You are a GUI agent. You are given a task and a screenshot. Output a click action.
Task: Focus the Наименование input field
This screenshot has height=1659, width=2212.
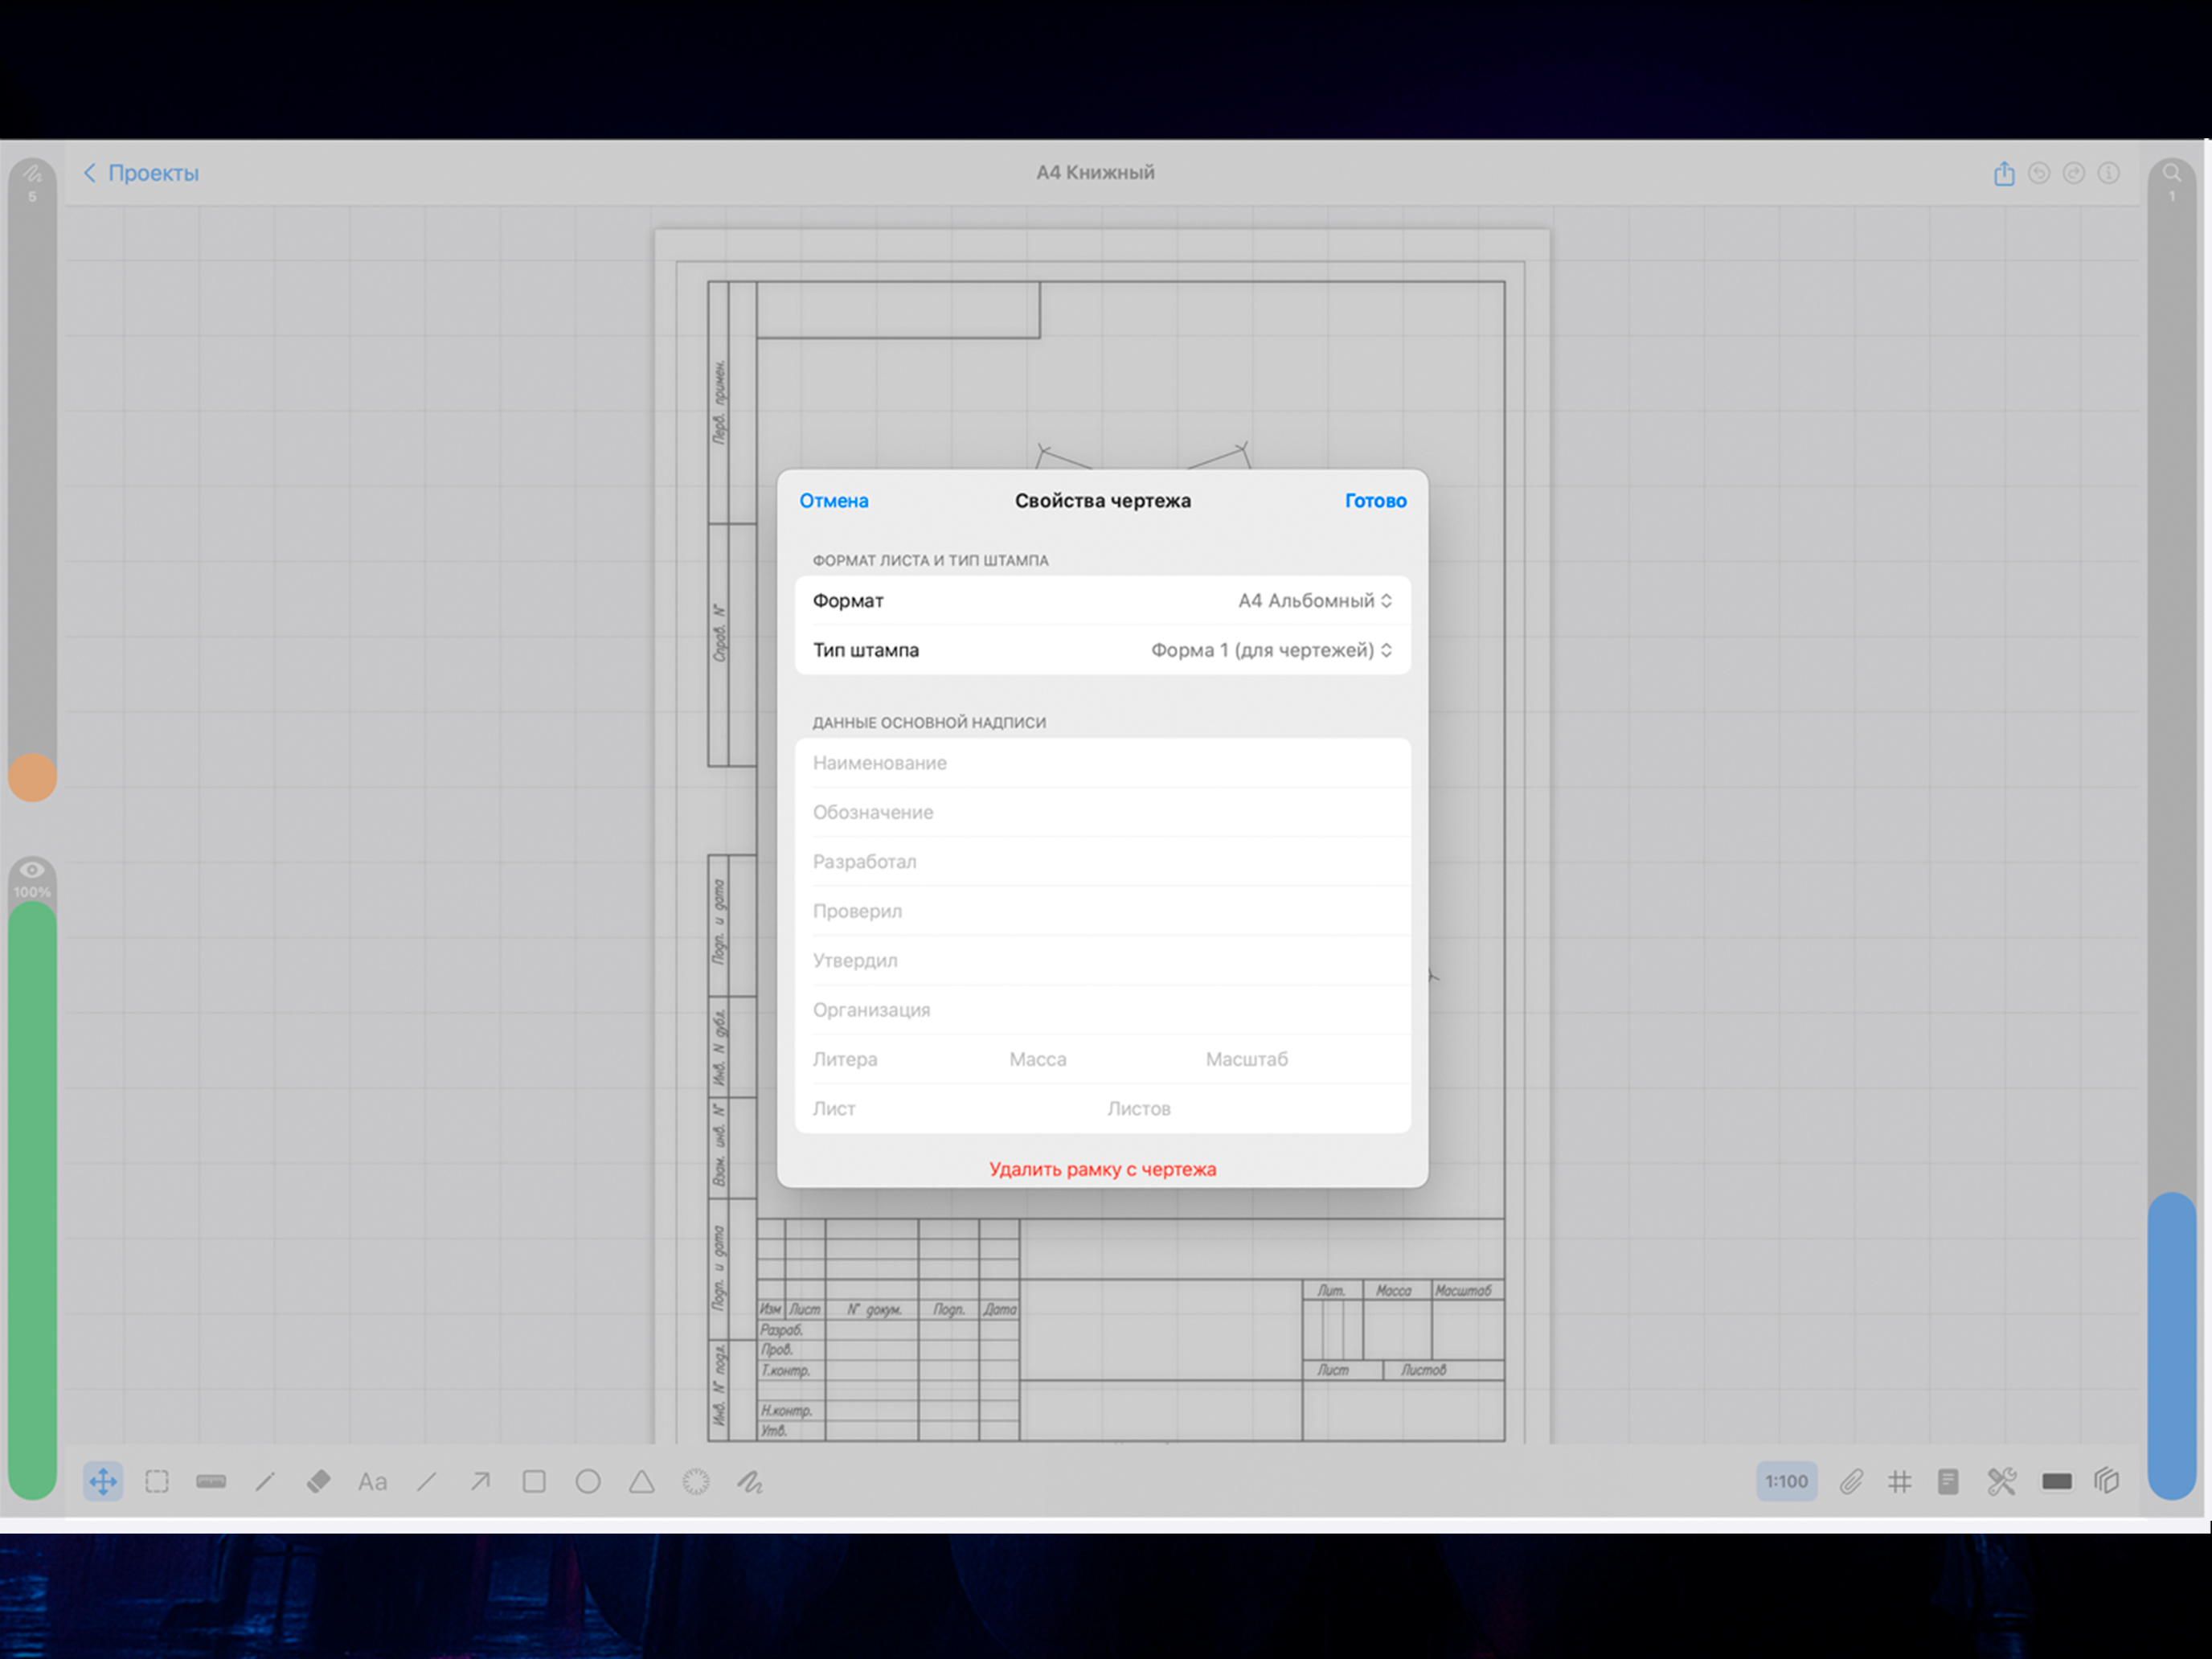(1103, 763)
